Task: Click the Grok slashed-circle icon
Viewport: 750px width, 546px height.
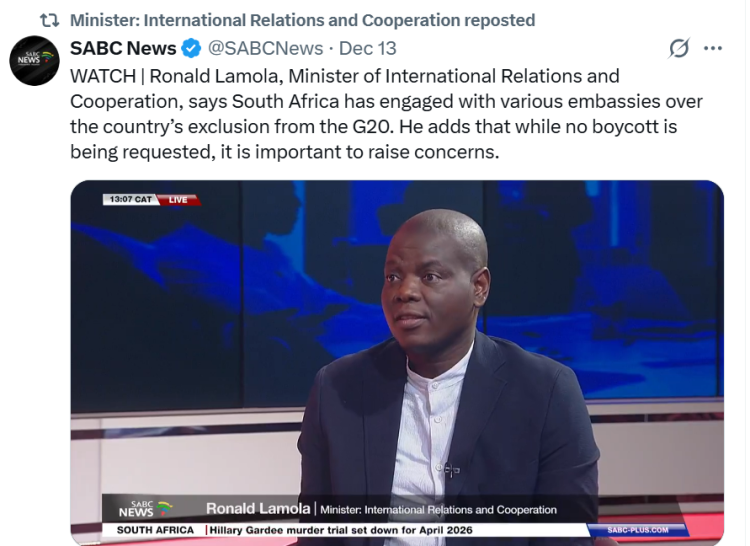Action: (x=679, y=48)
